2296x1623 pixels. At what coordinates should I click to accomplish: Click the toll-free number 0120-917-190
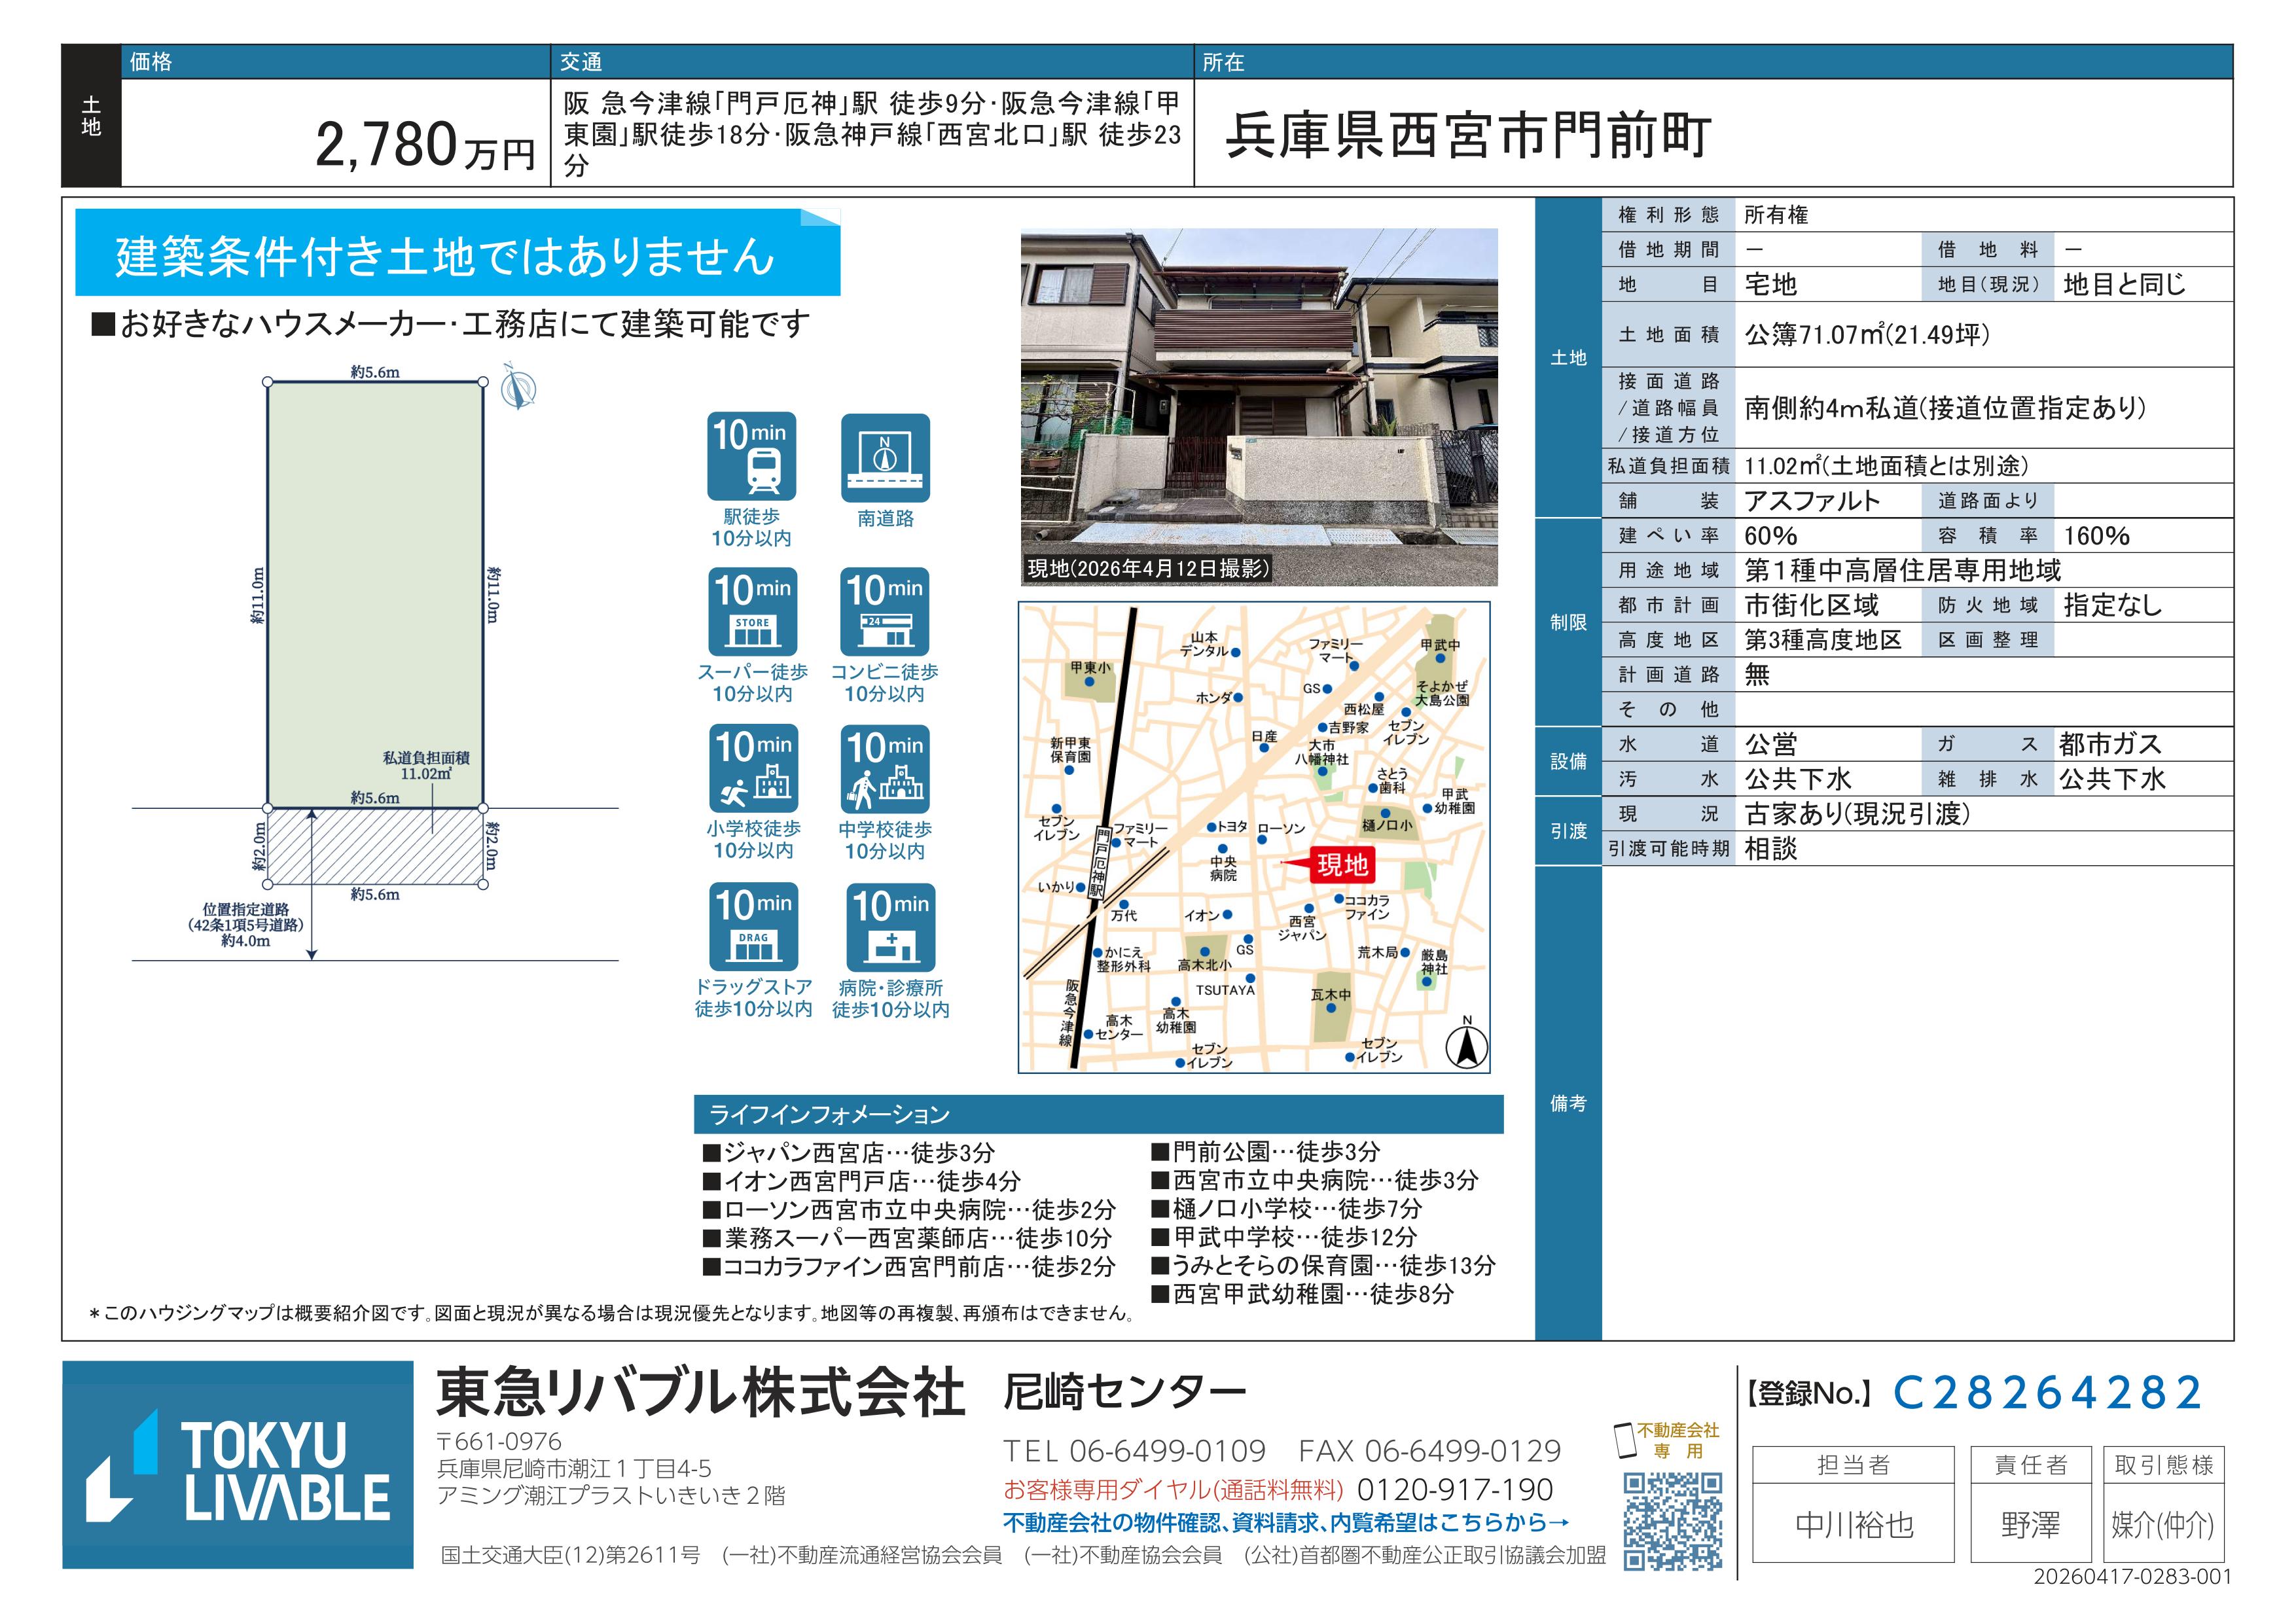point(1454,1490)
